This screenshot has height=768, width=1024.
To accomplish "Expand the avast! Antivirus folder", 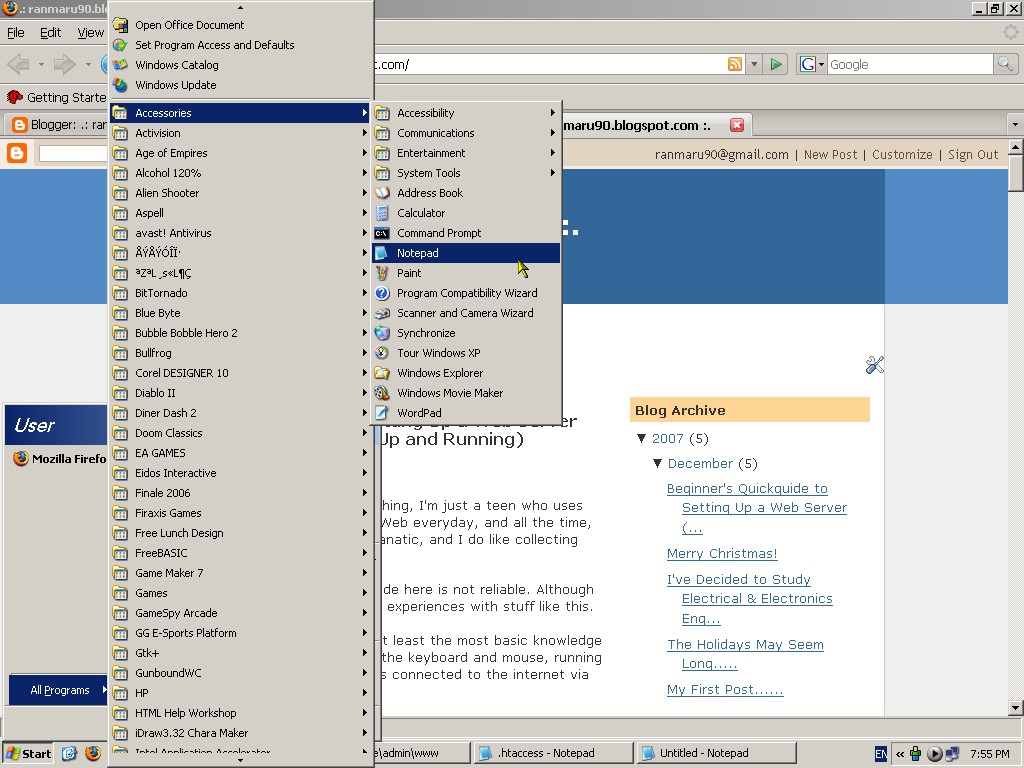I will point(240,233).
